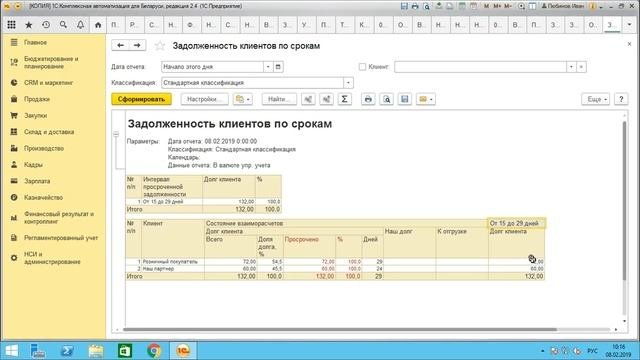Expand Клиент field dropdown arrow
The height and width of the screenshot is (360, 640).
(571, 67)
